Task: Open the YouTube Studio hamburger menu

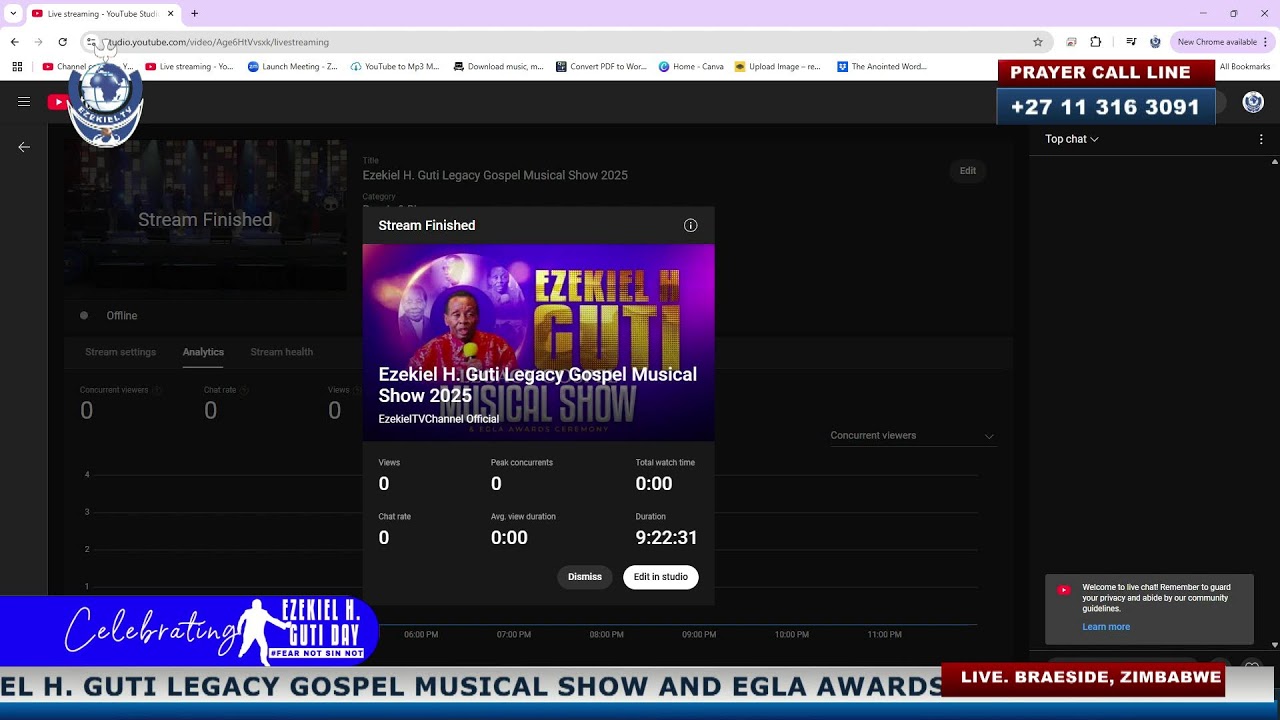Action: point(24,102)
